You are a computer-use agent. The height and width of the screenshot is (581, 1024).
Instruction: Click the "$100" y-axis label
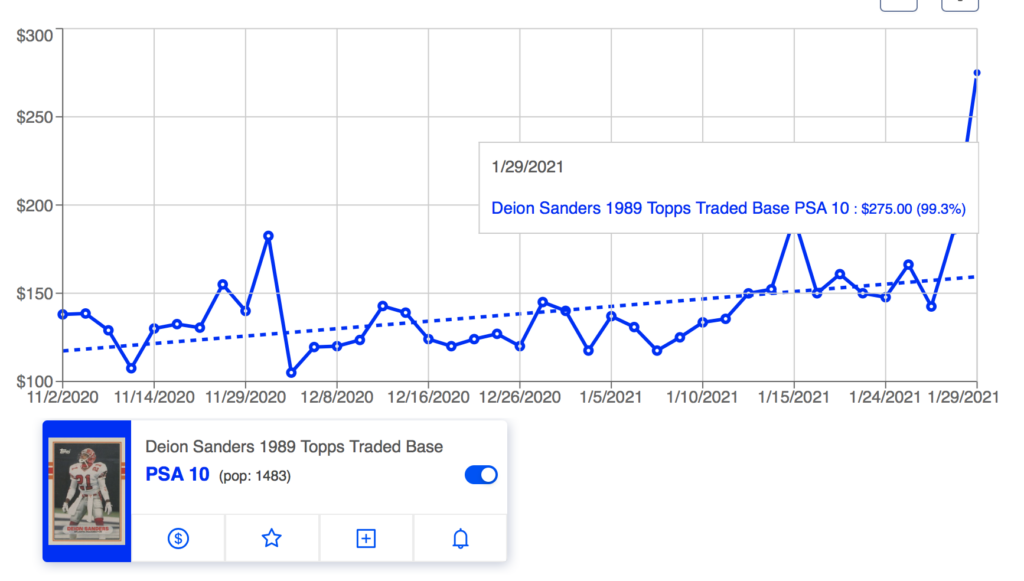pos(35,381)
